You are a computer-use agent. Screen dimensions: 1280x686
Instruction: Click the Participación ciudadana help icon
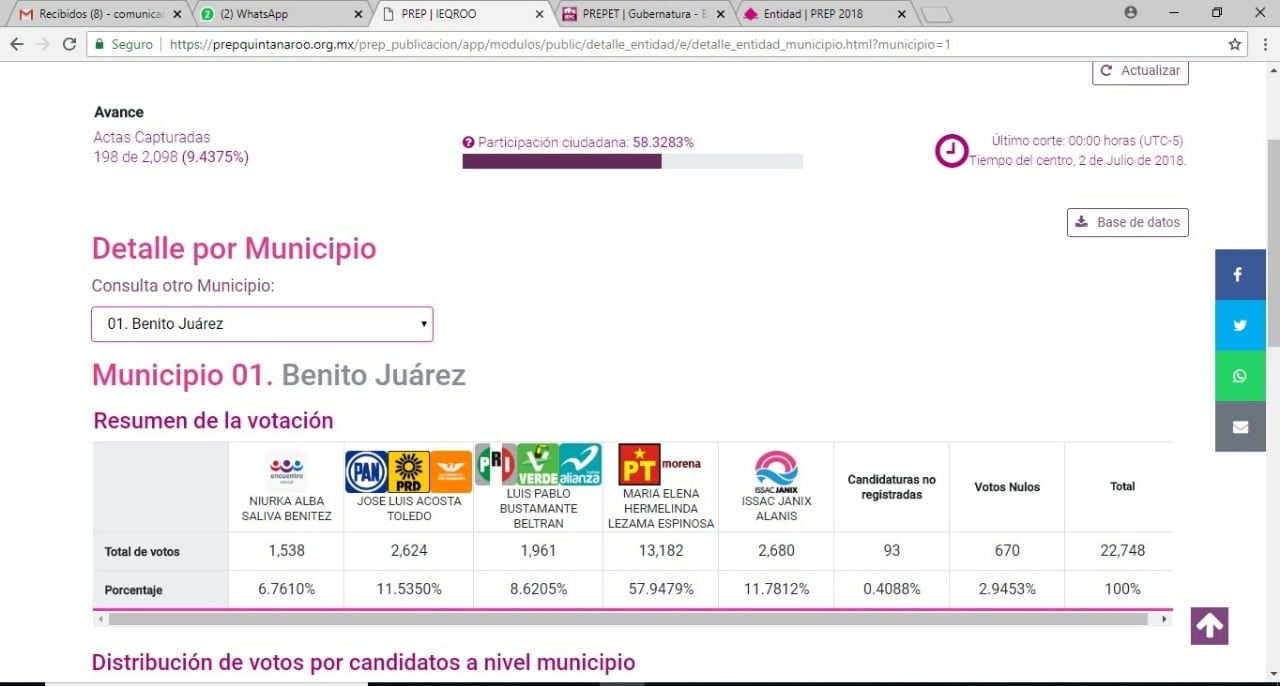[x=468, y=143]
